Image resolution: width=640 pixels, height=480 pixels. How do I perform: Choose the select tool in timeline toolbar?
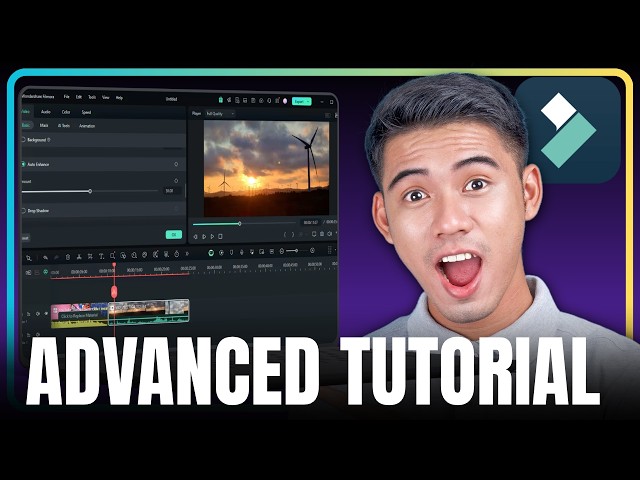29,258
